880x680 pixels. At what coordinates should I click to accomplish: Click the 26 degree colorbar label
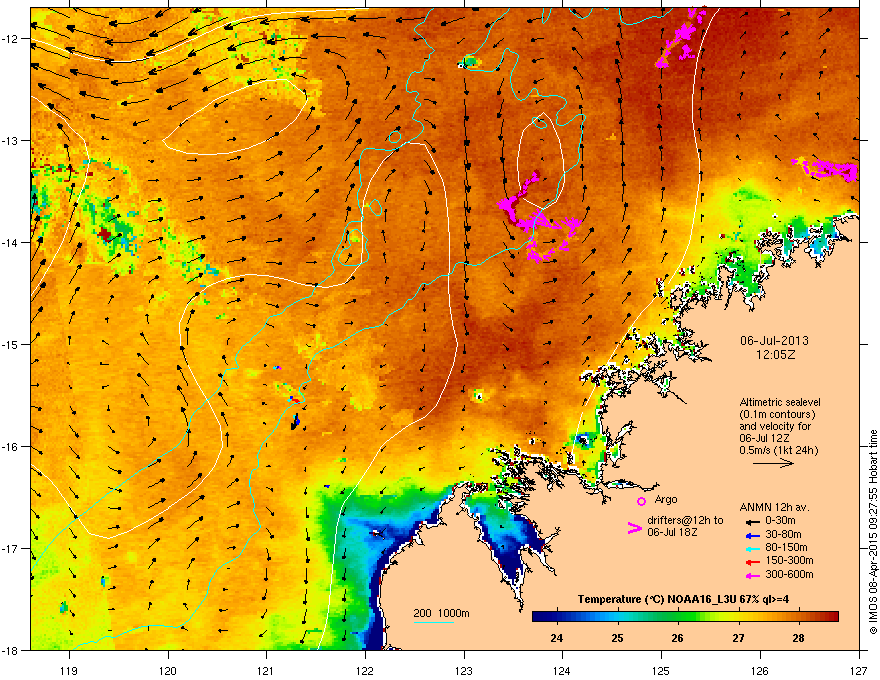677,638
